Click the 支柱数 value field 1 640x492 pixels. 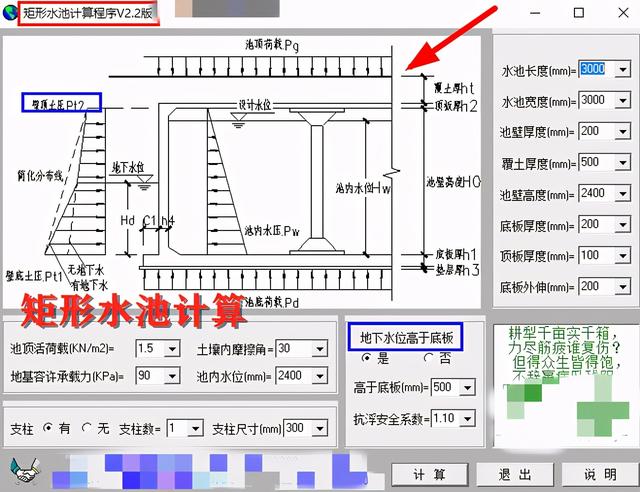pyautogui.click(x=178, y=429)
